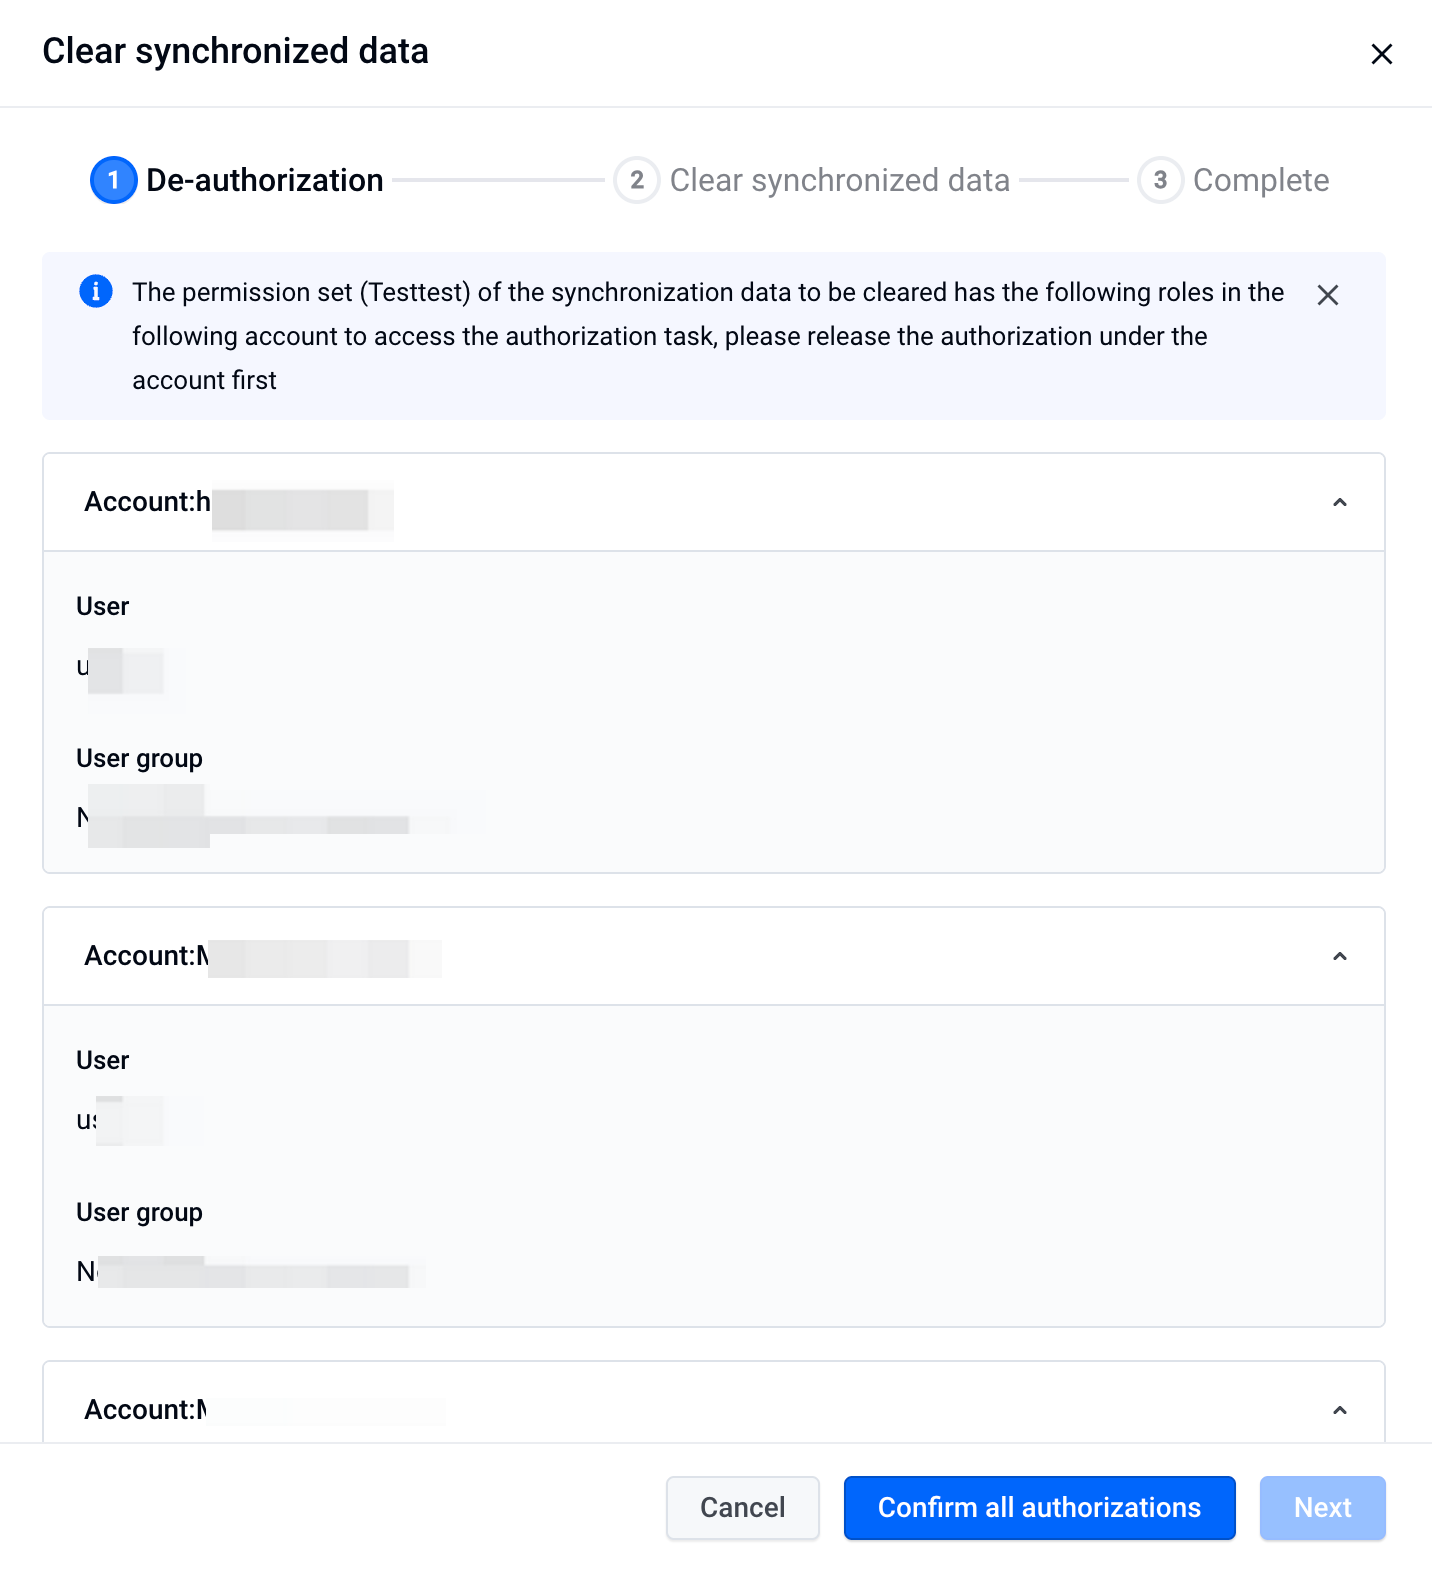Click the blue info icon in the notice
1432x1570 pixels.
tap(96, 292)
